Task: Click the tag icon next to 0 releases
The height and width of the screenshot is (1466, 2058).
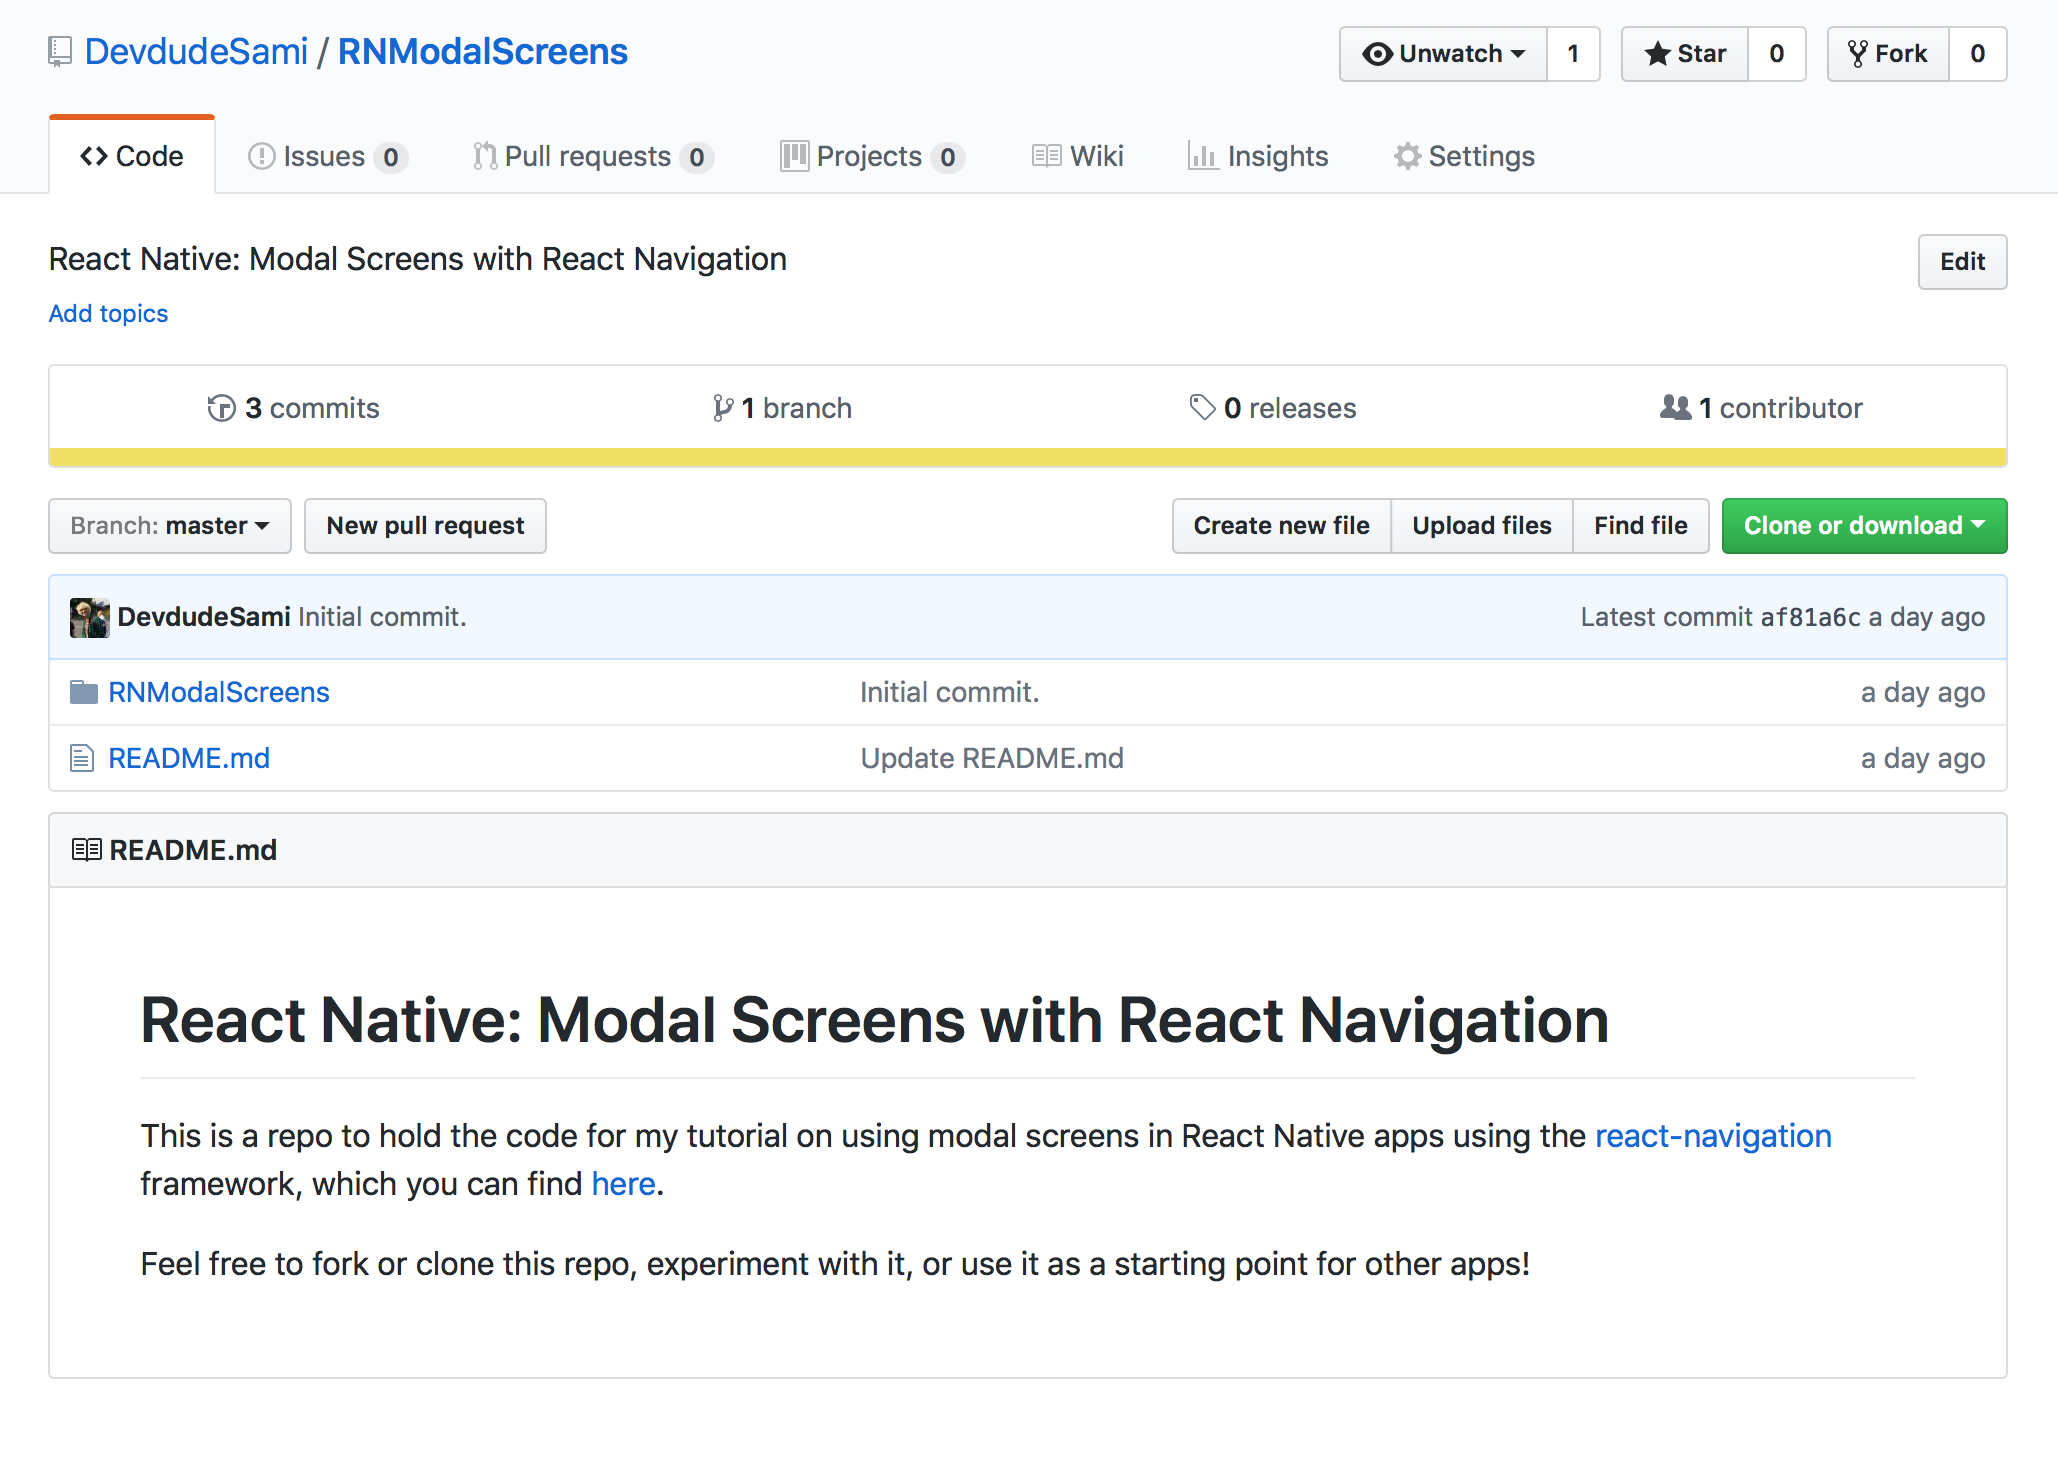Action: pos(1202,408)
